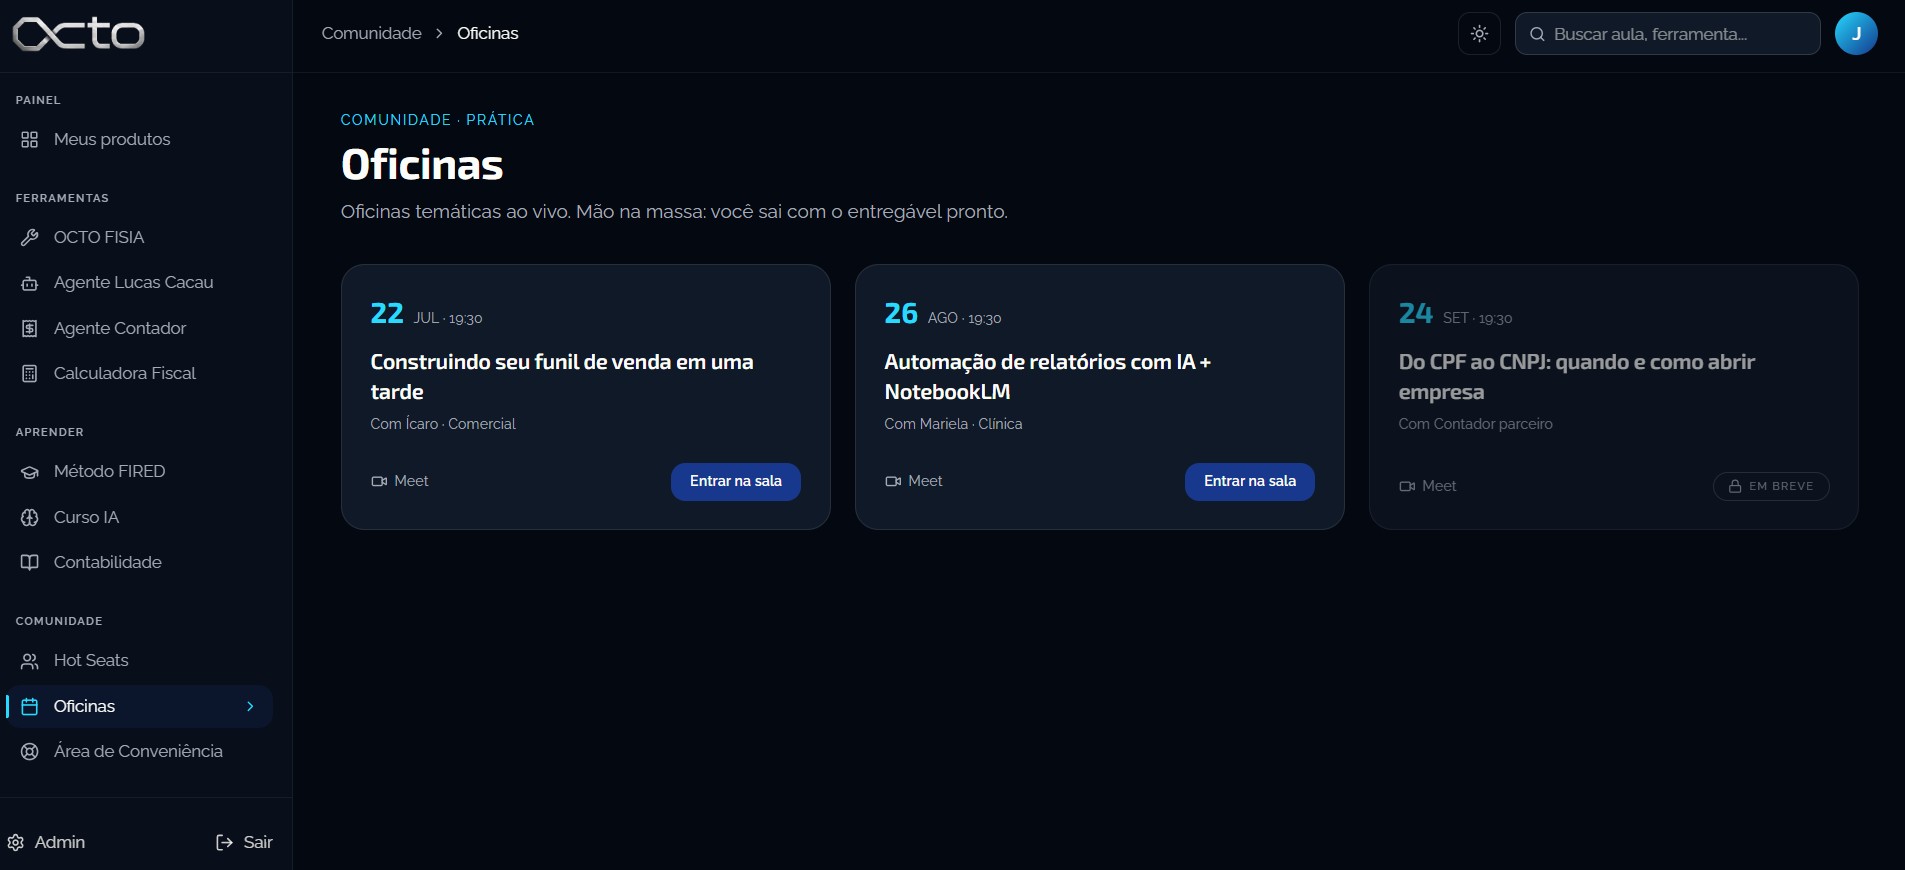The image size is (1905, 870).
Task: Open Área de Conveniência menu item
Action: coord(138,752)
